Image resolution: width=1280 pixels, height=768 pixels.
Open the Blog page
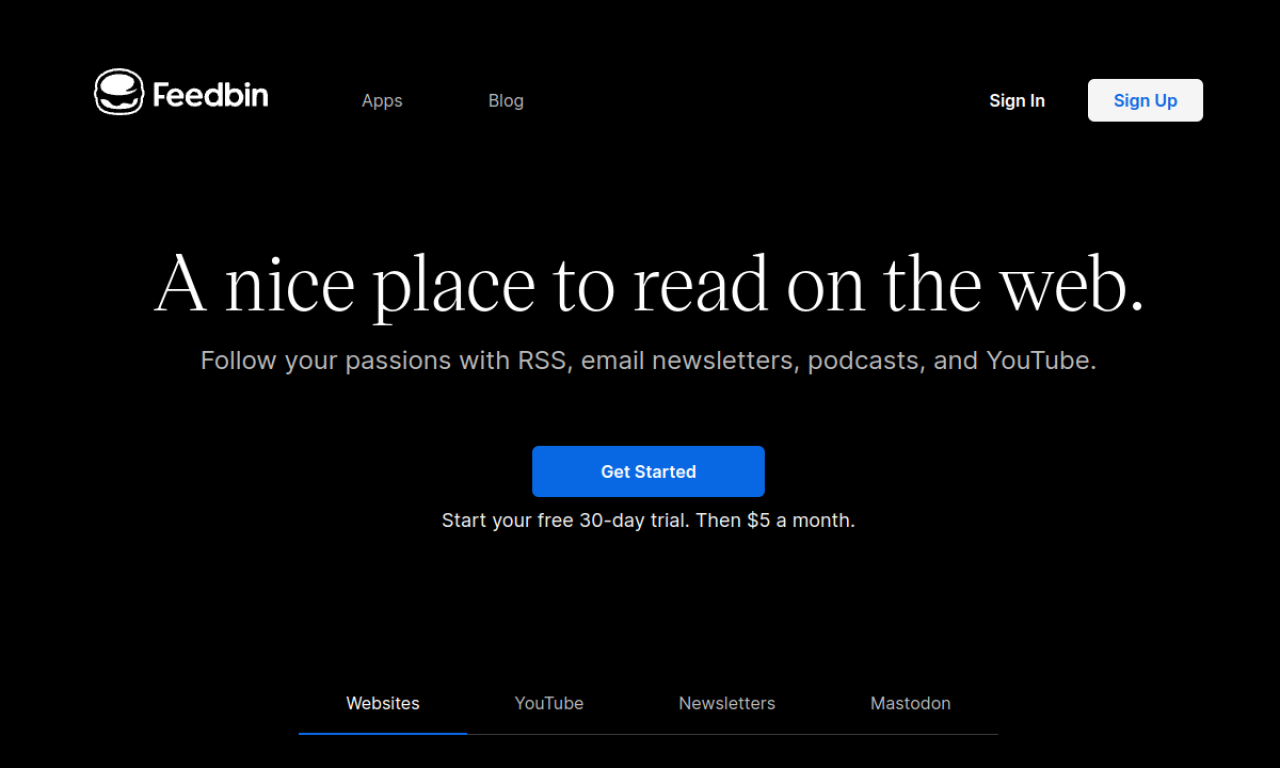(x=506, y=100)
